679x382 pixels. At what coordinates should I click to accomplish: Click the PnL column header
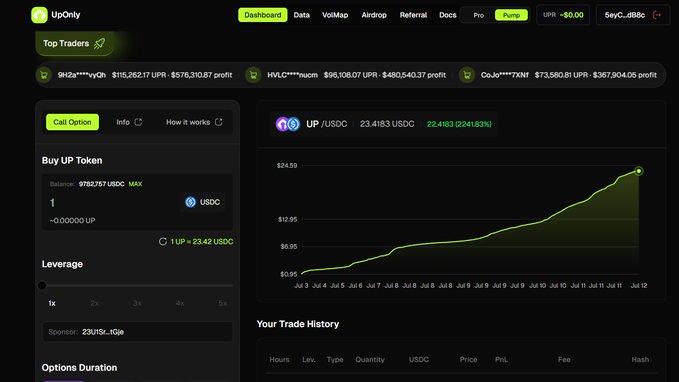pos(501,359)
